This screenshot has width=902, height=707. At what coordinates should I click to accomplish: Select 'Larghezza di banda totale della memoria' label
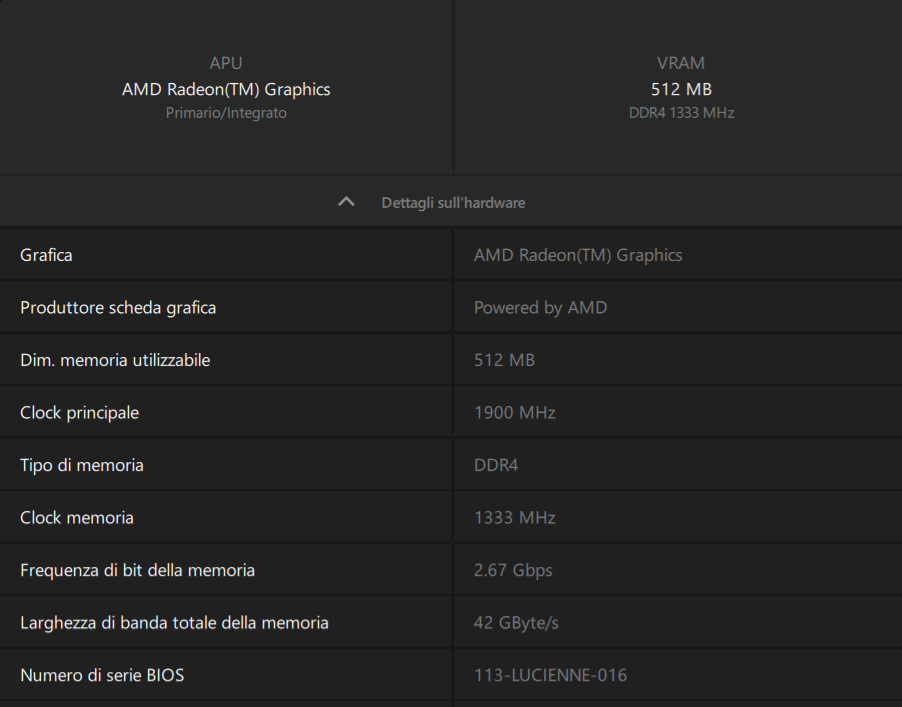(x=174, y=622)
